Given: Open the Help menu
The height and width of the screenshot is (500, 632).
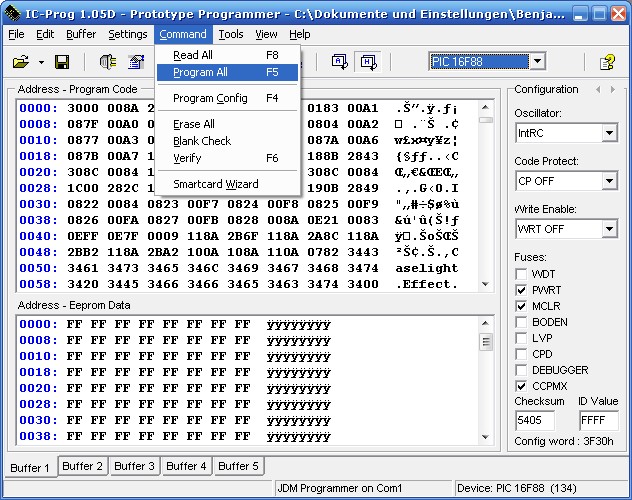Looking at the screenshot, I should pyautogui.click(x=299, y=34).
